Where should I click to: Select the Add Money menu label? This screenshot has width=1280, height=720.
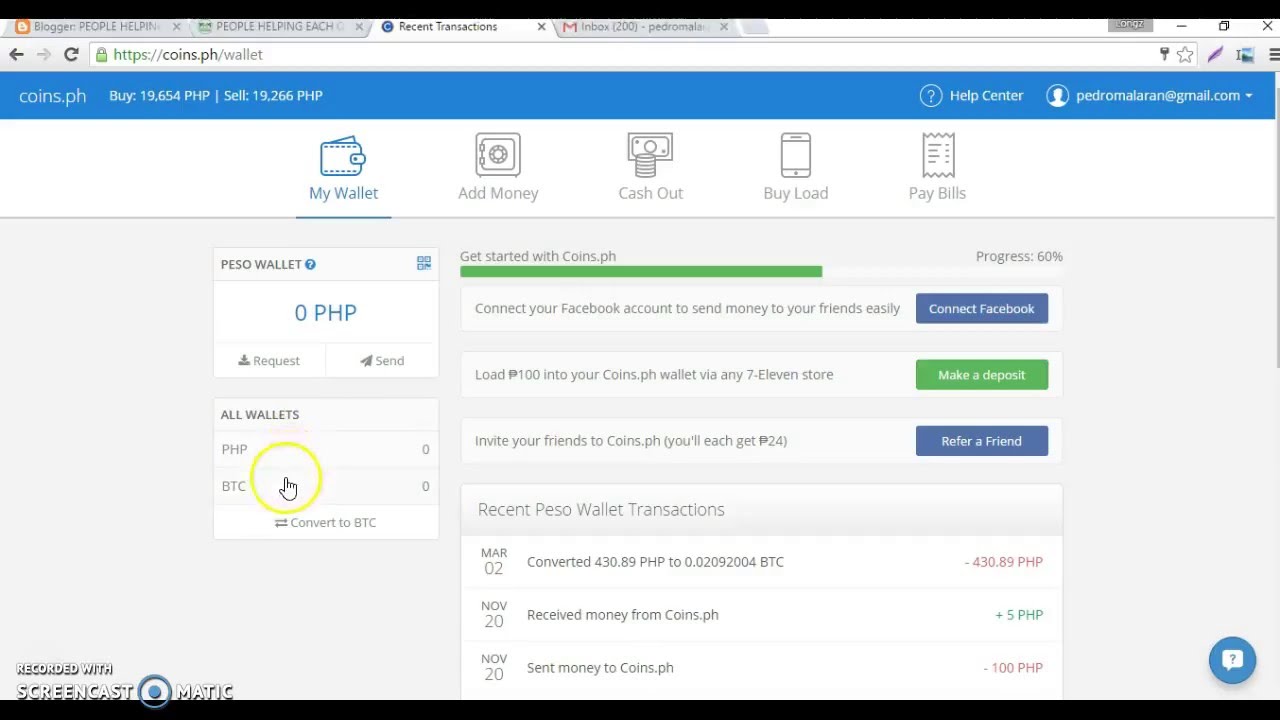[498, 193]
